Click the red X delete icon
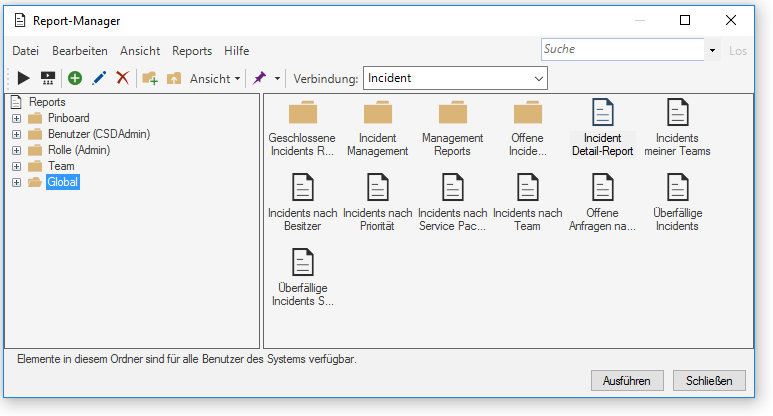773x416 pixels. coord(123,78)
